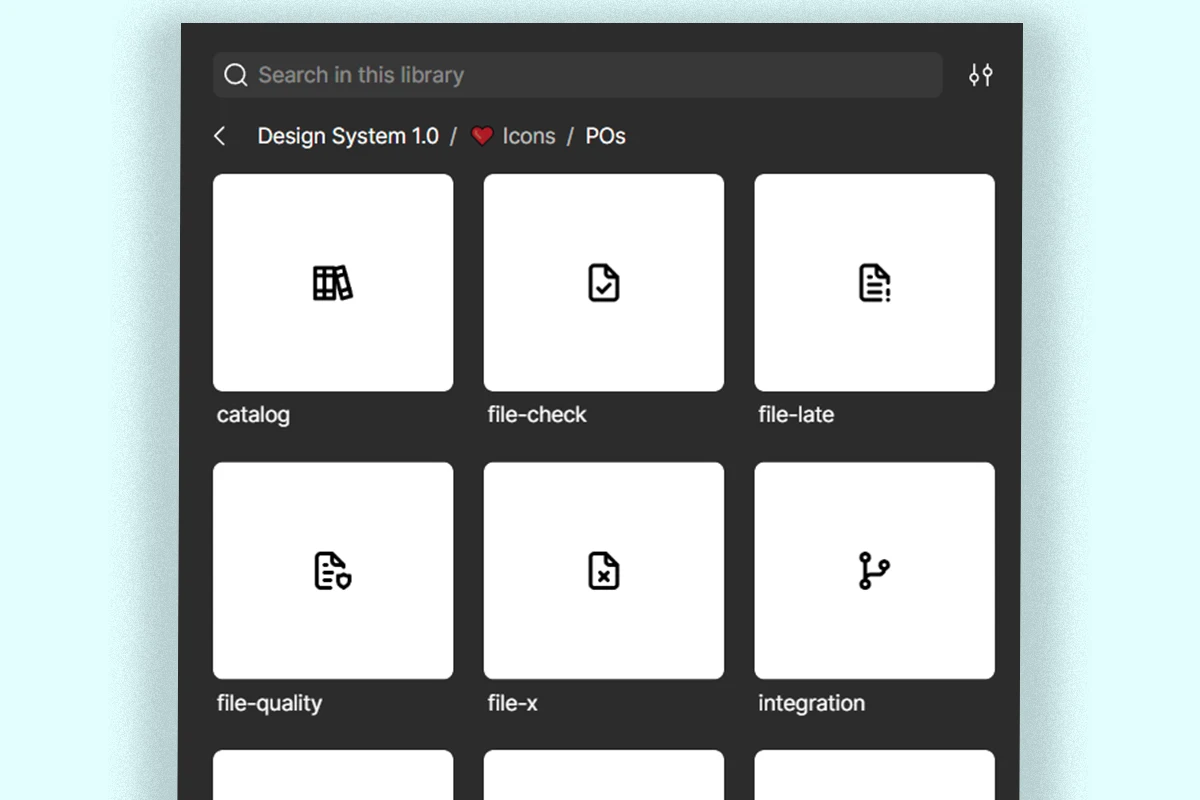The image size is (1200, 800).
Task: Click the search magnifier icon
Action: pyautogui.click(x=236, y=75)
